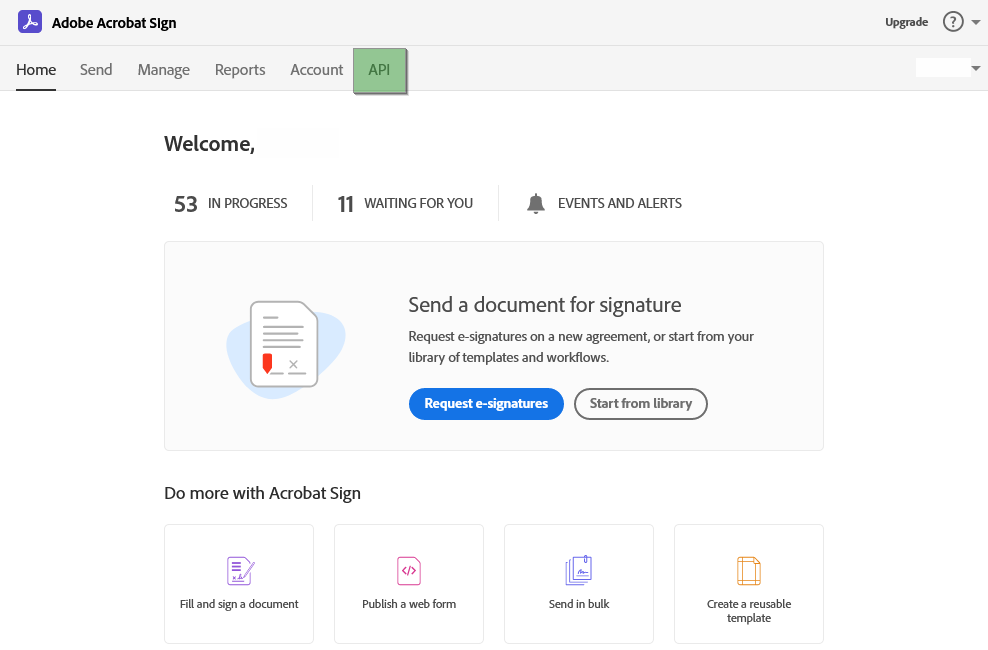Open the Fill and sign a document card

click(239, 584)
